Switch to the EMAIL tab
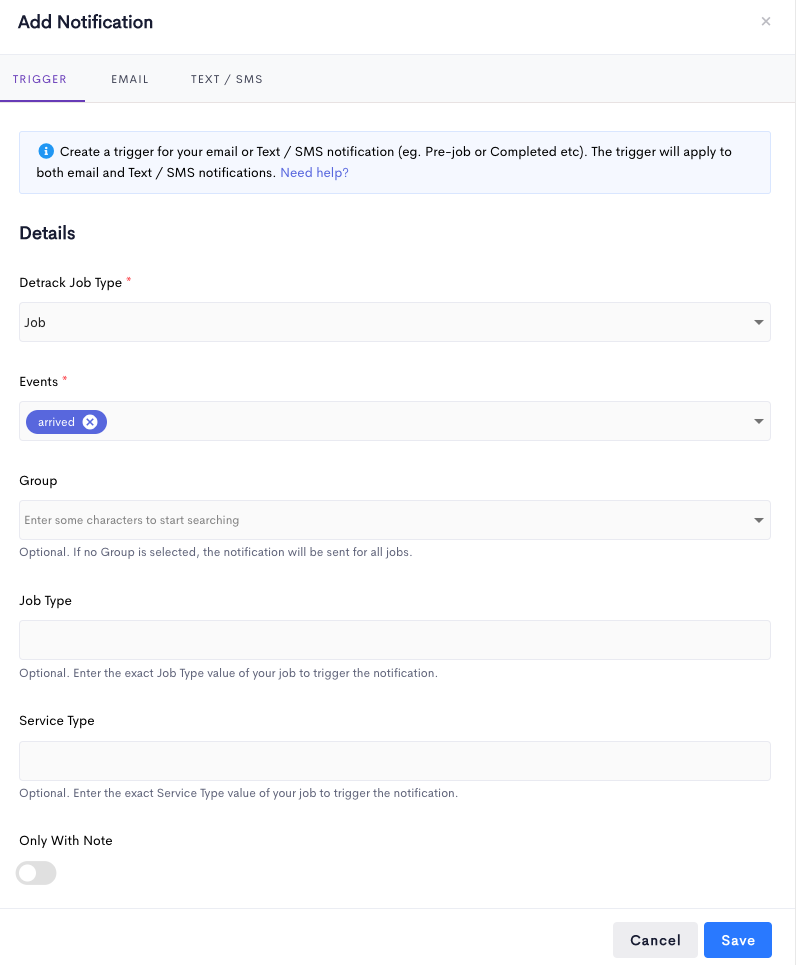This screenshot has width=796, height=965. pos(130,79)
